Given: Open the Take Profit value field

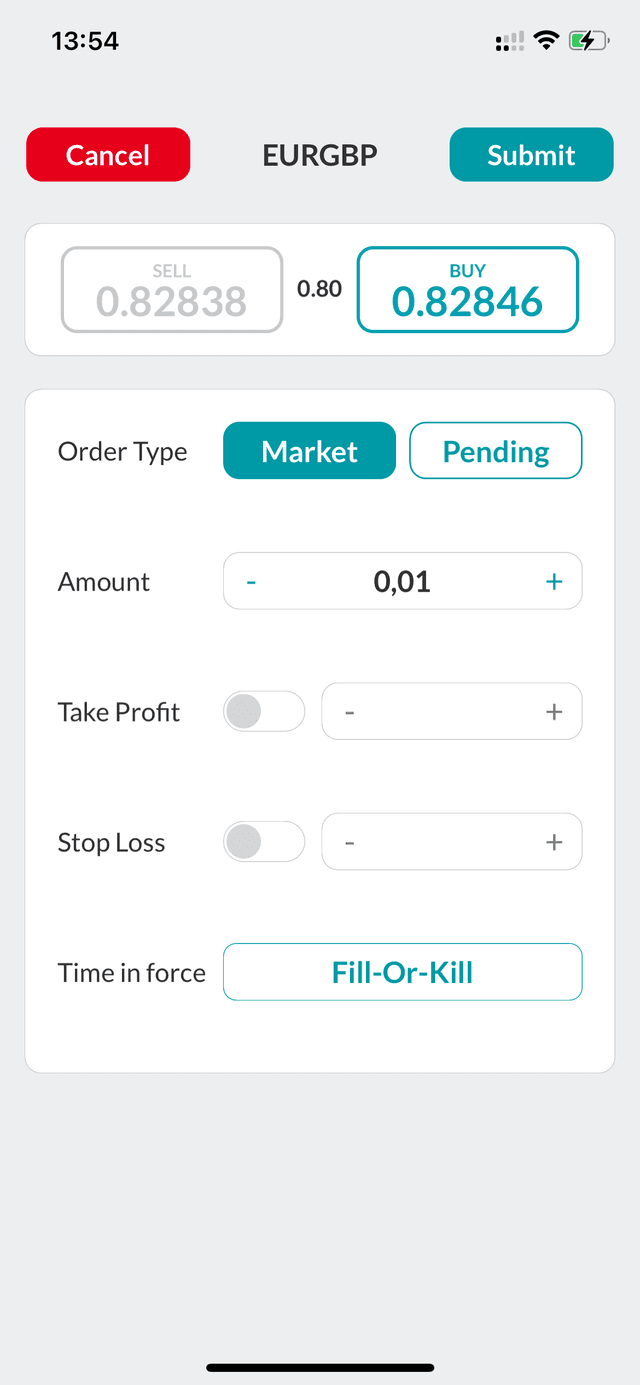Looking at the screenshot, I should [x=451, y=711].
